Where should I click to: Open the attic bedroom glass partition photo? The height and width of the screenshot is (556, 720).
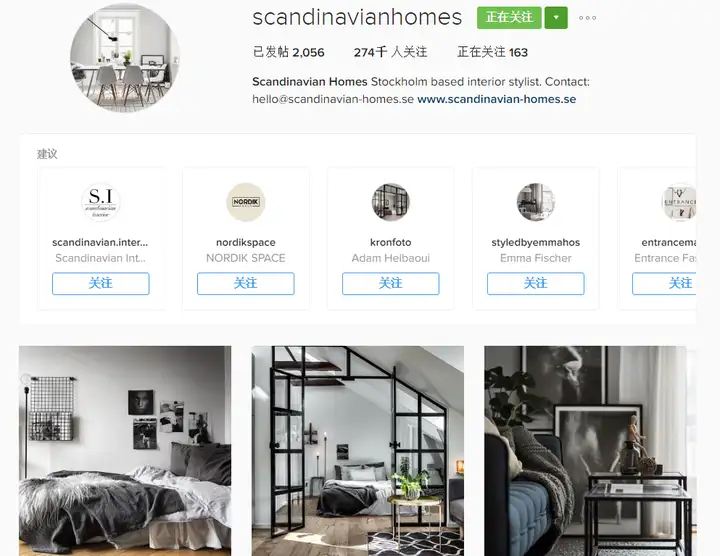click(358, 451)
